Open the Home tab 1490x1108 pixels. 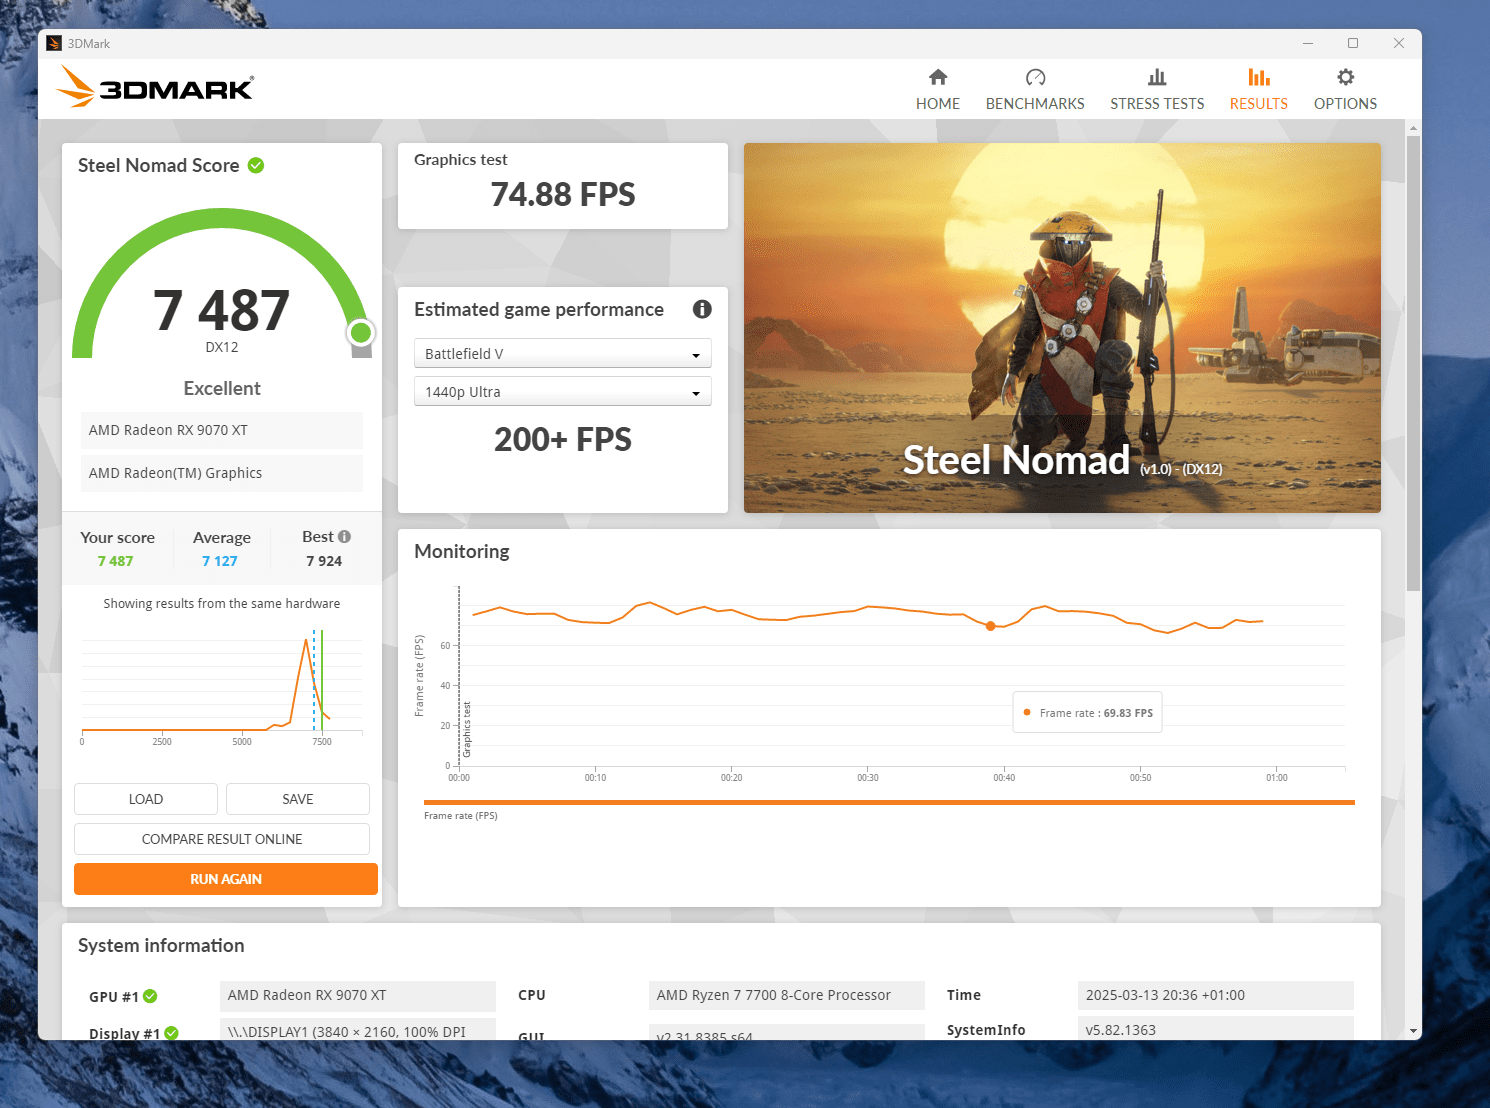click(x=937, y=90)
